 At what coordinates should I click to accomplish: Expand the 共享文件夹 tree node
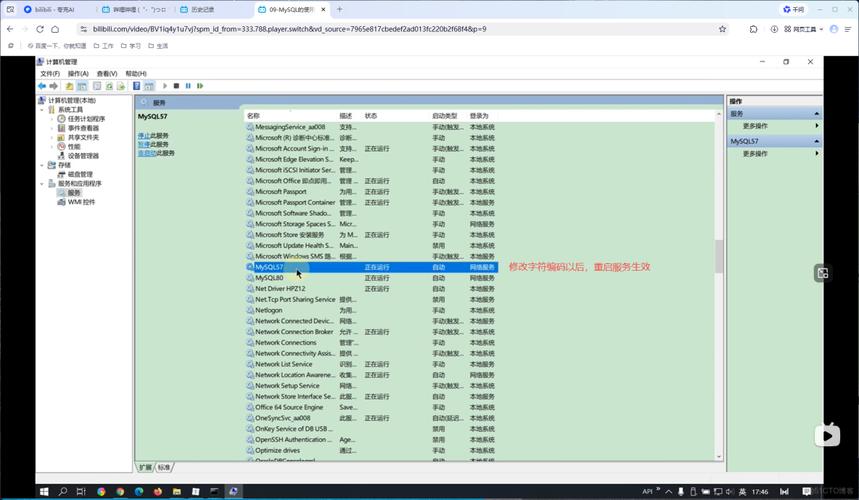(x=52, y=137)
